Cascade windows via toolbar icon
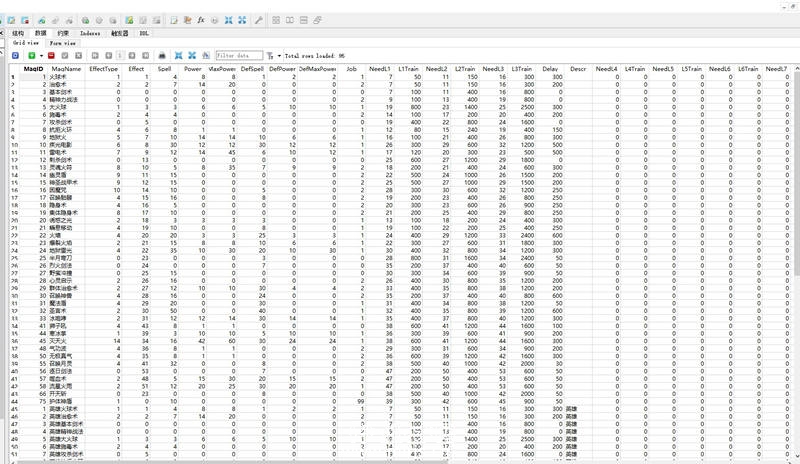The image size is (800, 464). point(317,20)
